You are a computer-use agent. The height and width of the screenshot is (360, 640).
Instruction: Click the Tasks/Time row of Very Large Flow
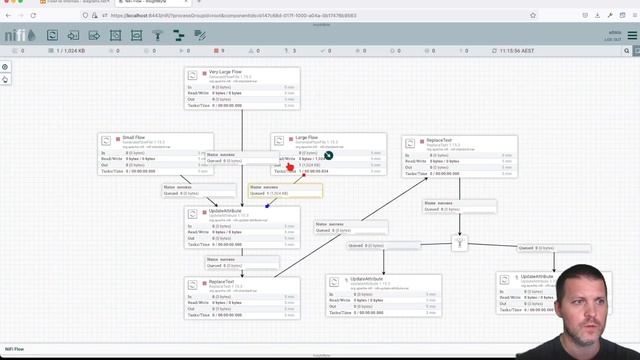tap(242, 106)
